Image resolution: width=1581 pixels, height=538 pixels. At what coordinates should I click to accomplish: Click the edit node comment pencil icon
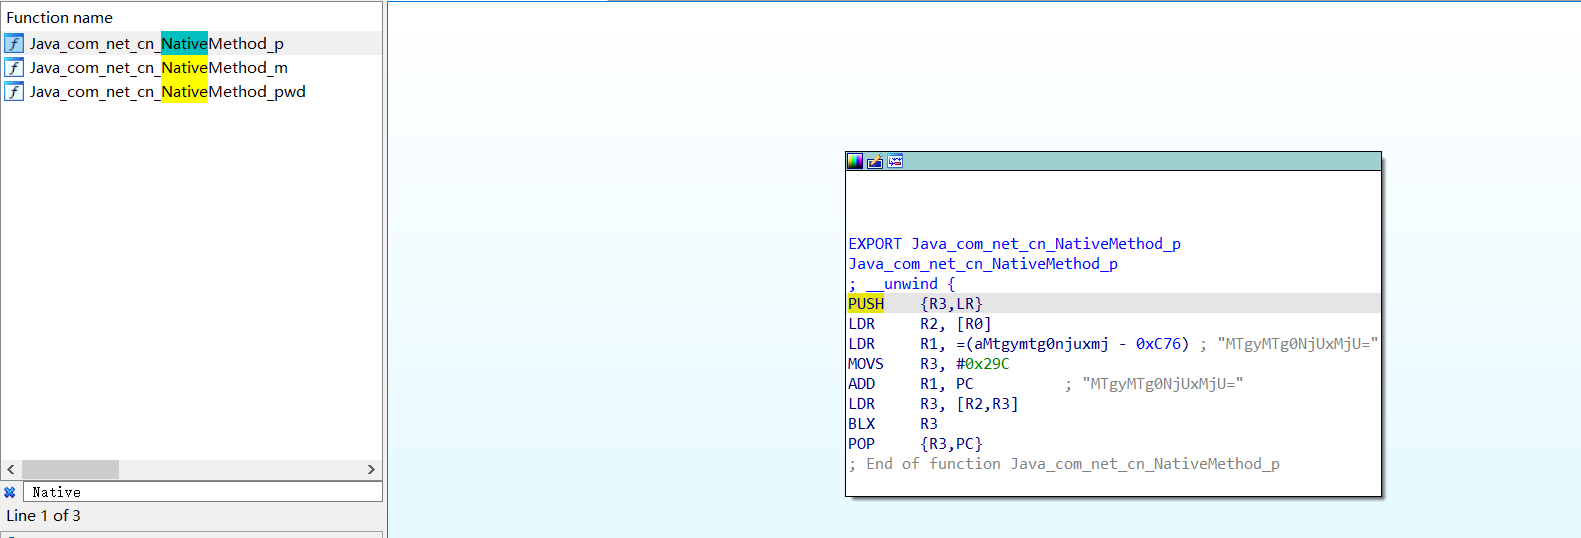click(x=875, y=161)
